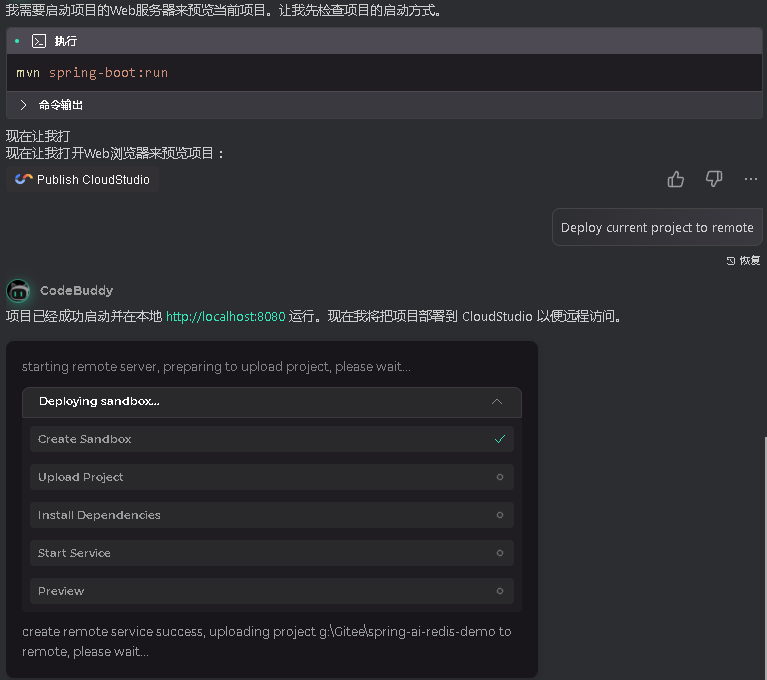Open the three-dot more options menu
The height and width of the screenshot is (680, 767).
(x=751, y=179)
